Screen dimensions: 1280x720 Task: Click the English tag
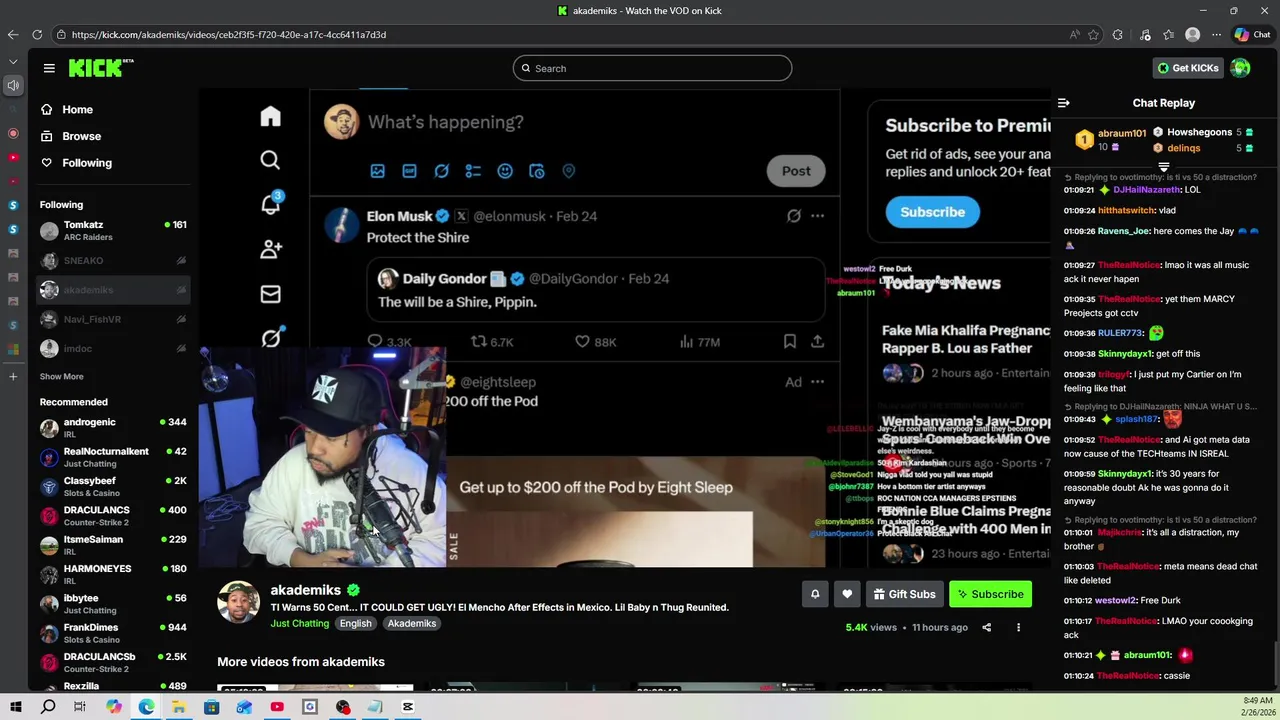355,623
